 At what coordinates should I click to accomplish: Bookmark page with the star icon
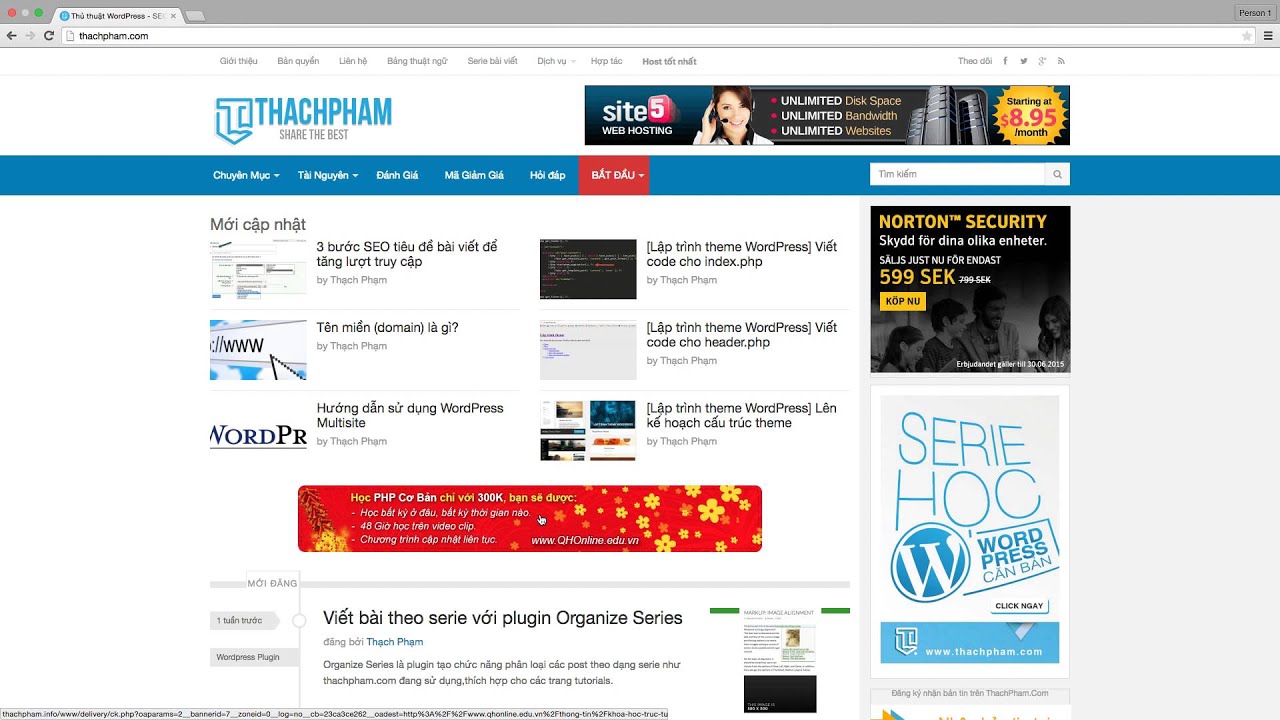[1246, 35]
